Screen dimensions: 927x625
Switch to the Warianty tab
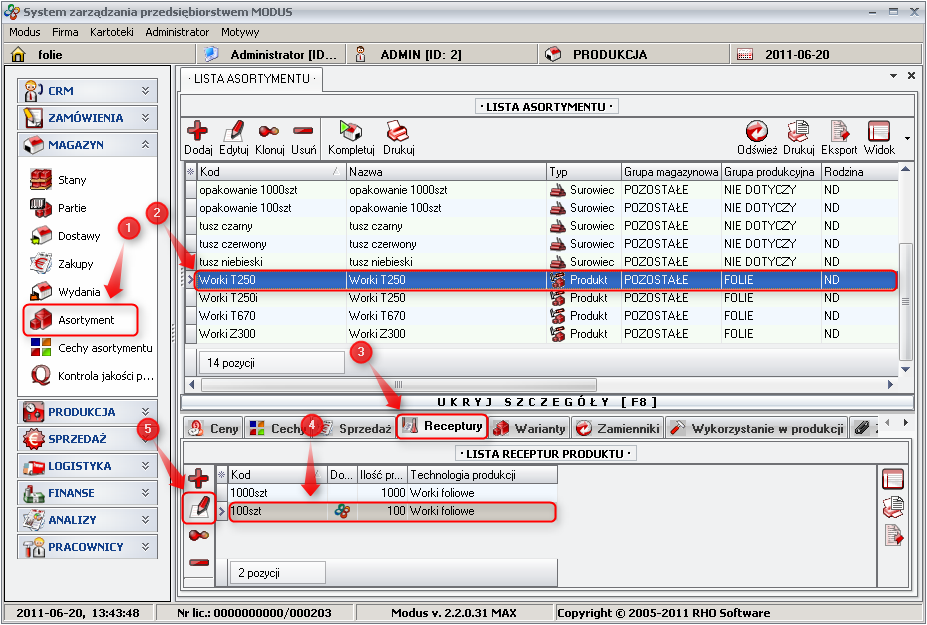[x=530, y=429]
